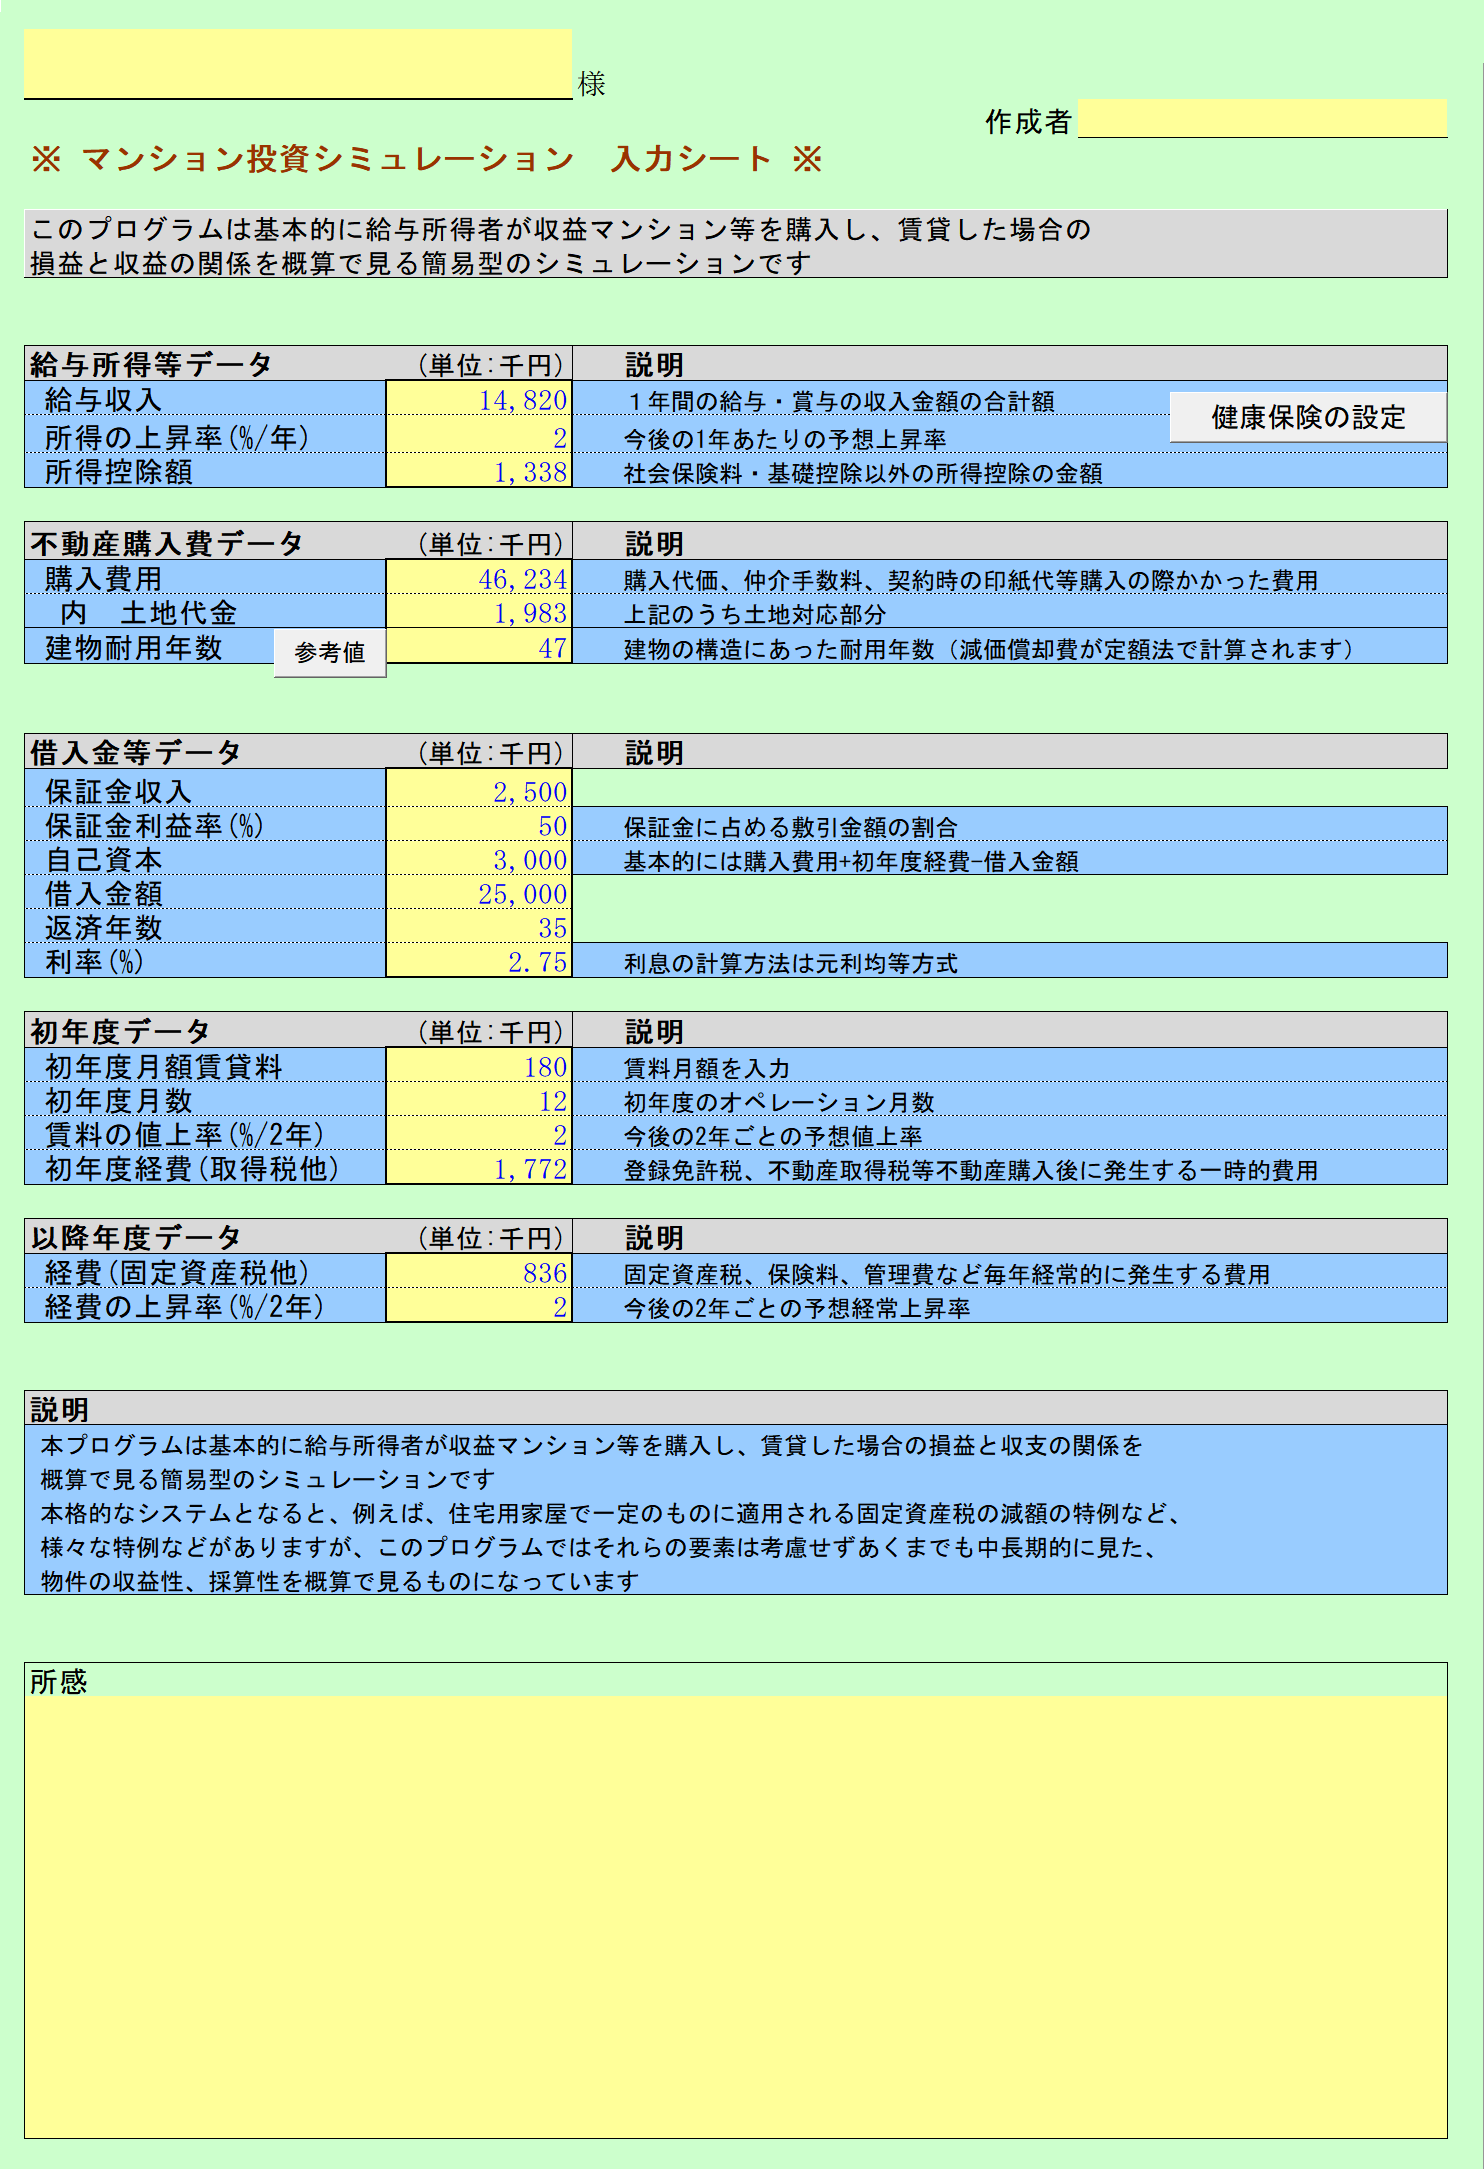Select the 作成者 name input field
Screen dimensions: 1484x2169
pos(1262,119)
